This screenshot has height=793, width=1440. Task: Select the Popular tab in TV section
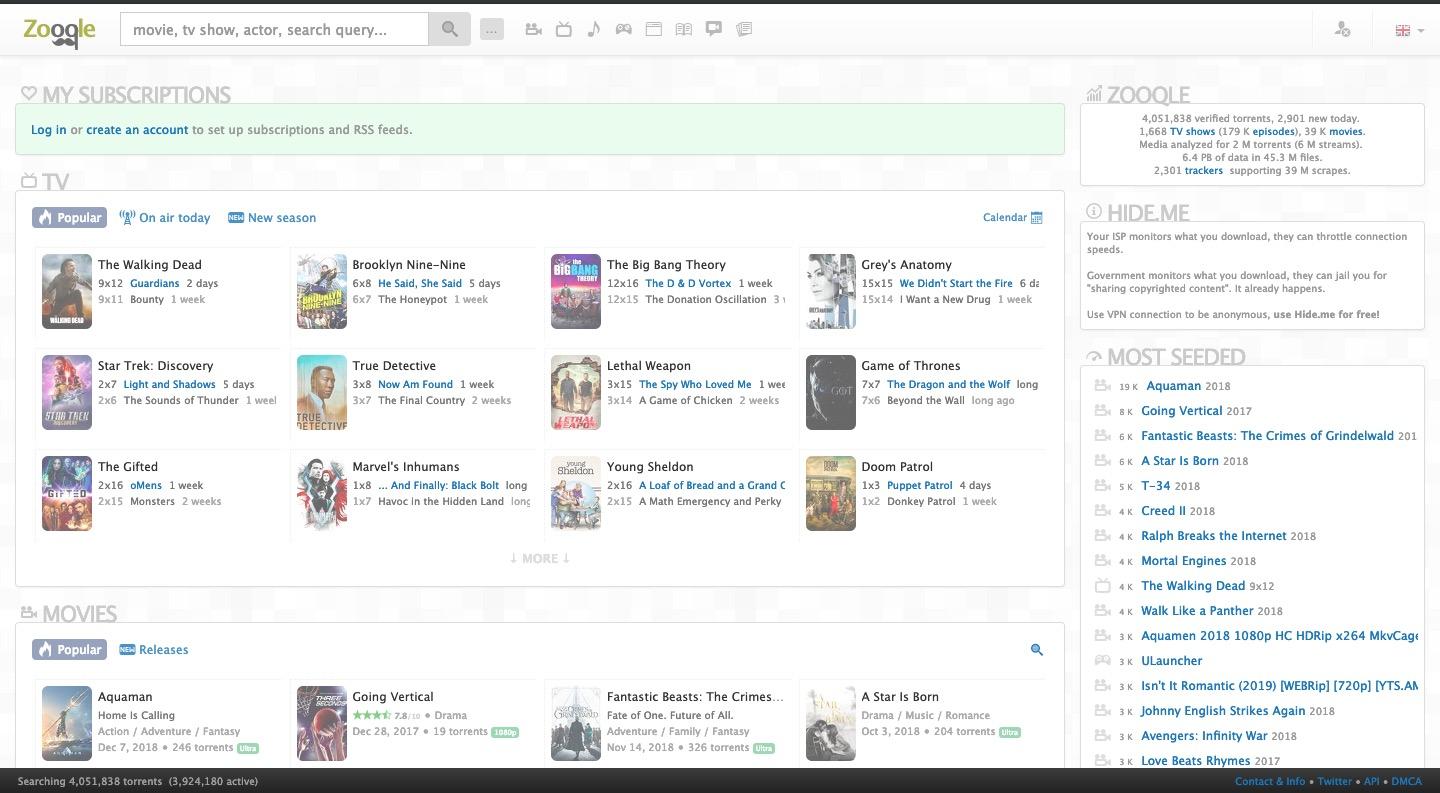pyautogui.click(x=69, y=217)
